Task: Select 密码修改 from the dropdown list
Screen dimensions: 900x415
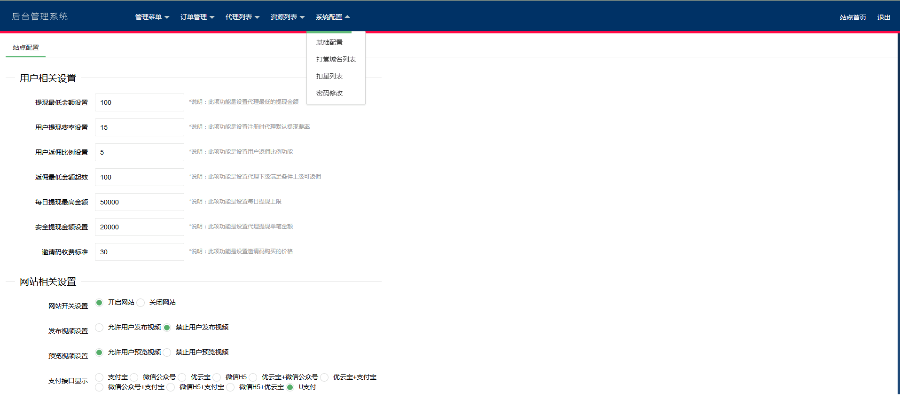Action: pos(329,92)
